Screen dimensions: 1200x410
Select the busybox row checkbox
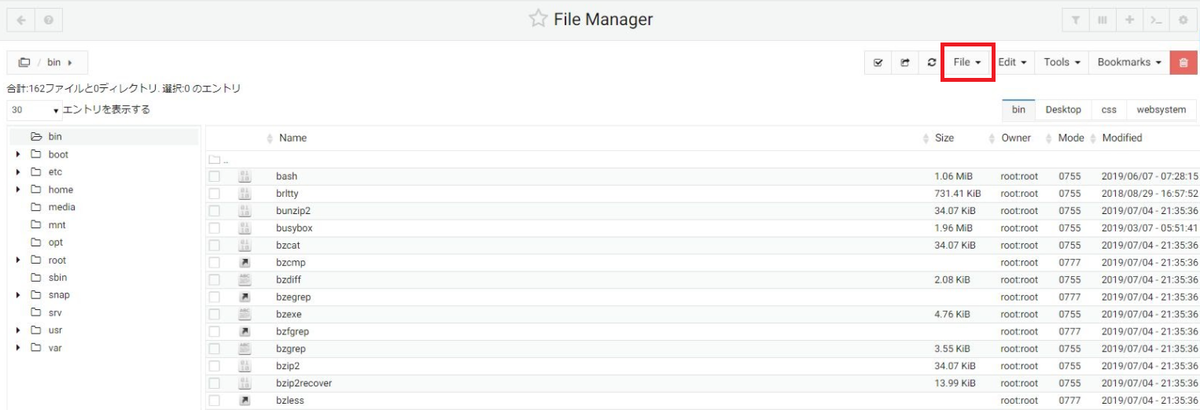pos(214,228)
